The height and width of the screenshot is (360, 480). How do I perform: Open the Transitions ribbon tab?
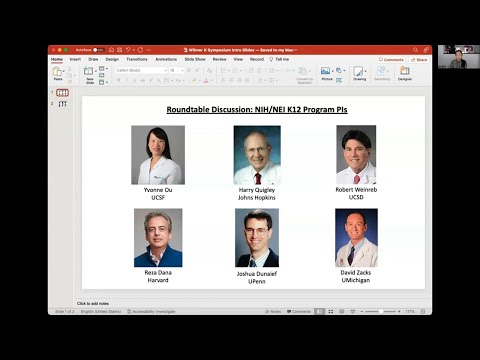pos(137,59)
